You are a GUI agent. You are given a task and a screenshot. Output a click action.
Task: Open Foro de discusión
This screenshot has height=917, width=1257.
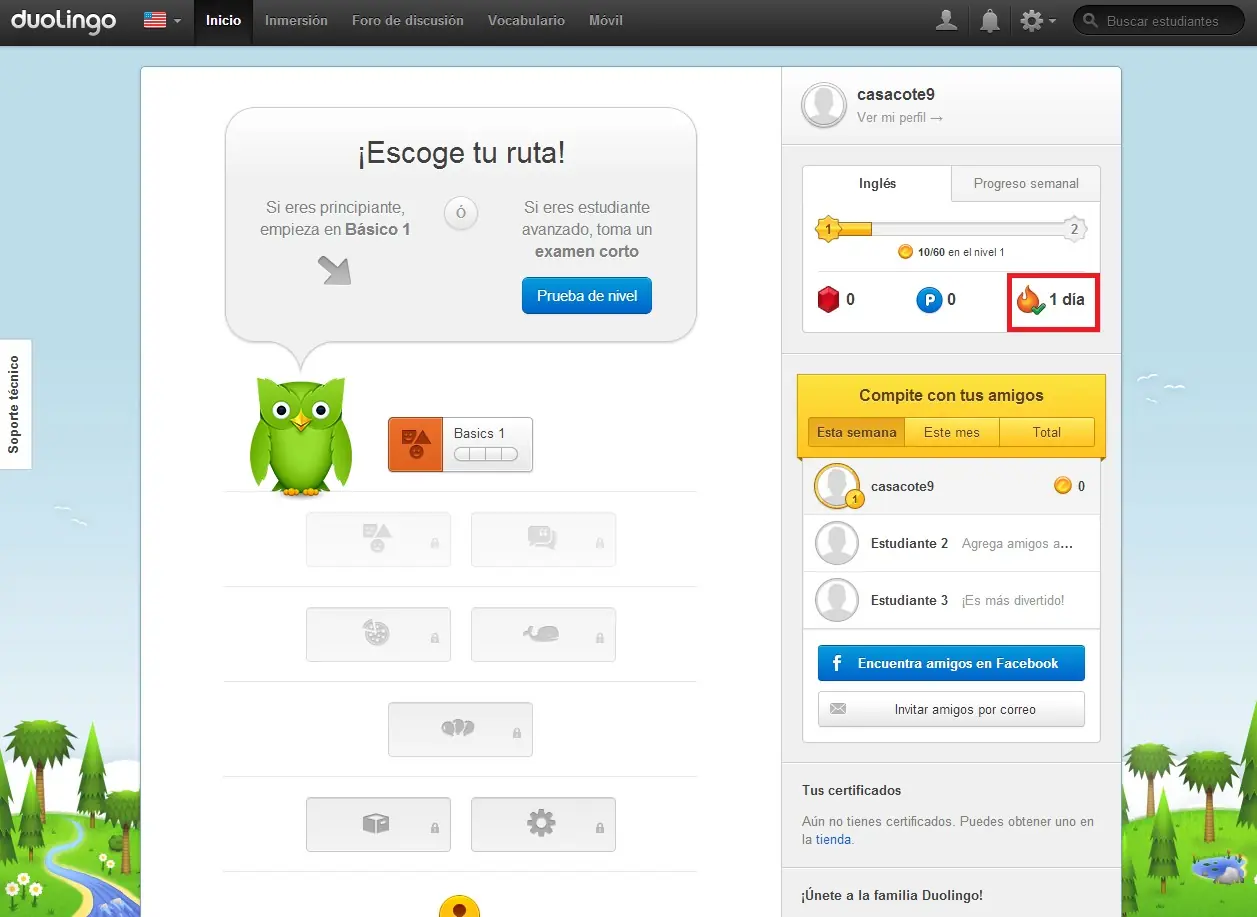pos(408,21)
